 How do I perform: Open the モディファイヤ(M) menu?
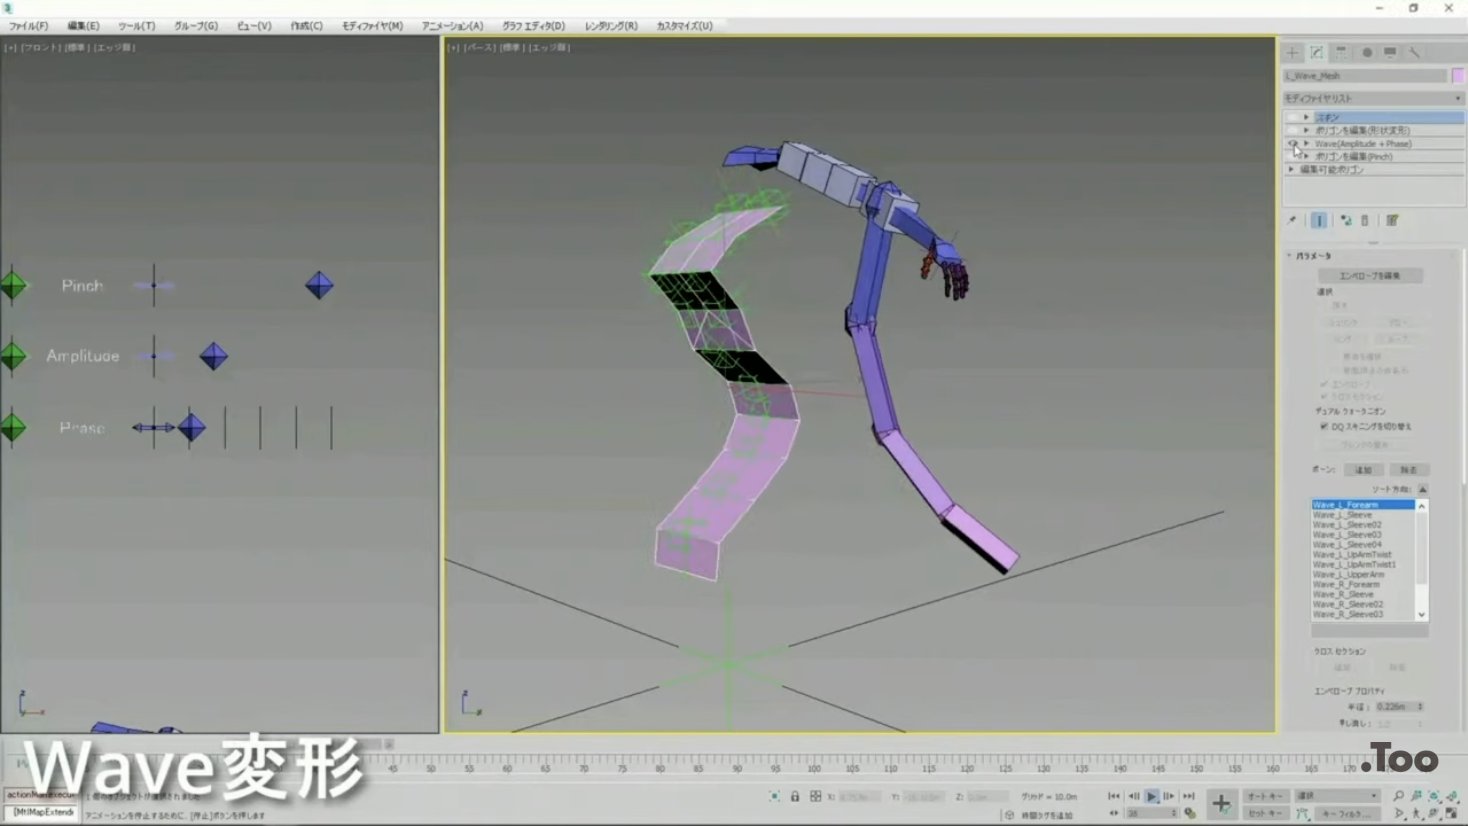pos(372,26)
